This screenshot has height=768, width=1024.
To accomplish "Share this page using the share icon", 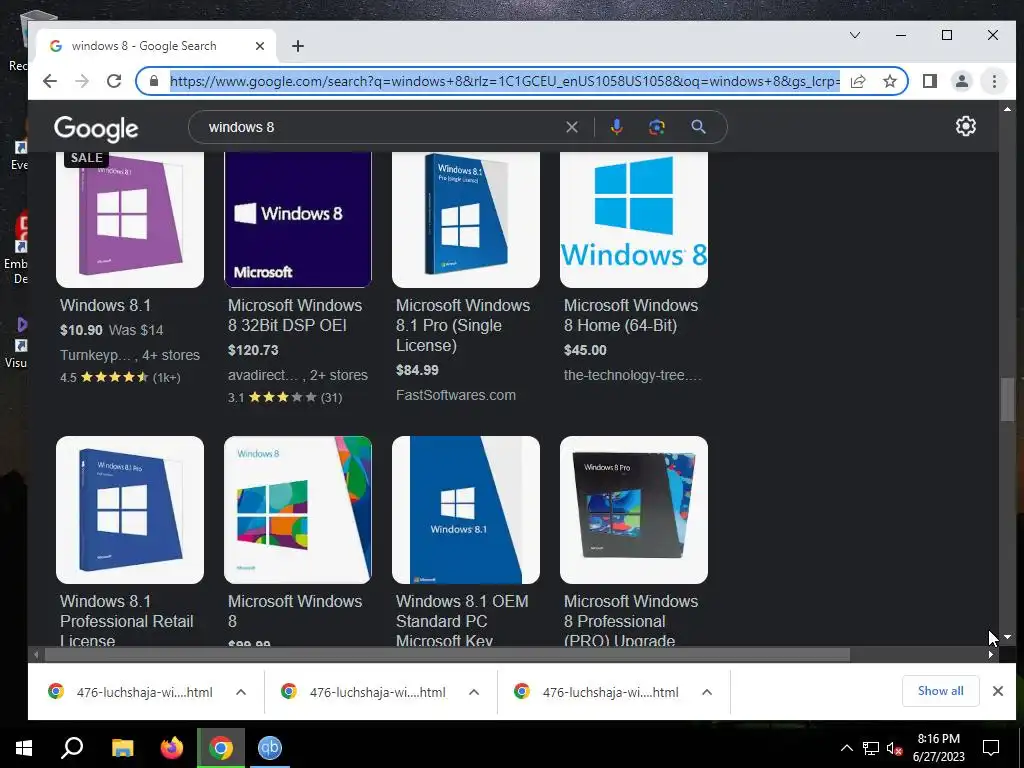I will click(x=858, y=81).
